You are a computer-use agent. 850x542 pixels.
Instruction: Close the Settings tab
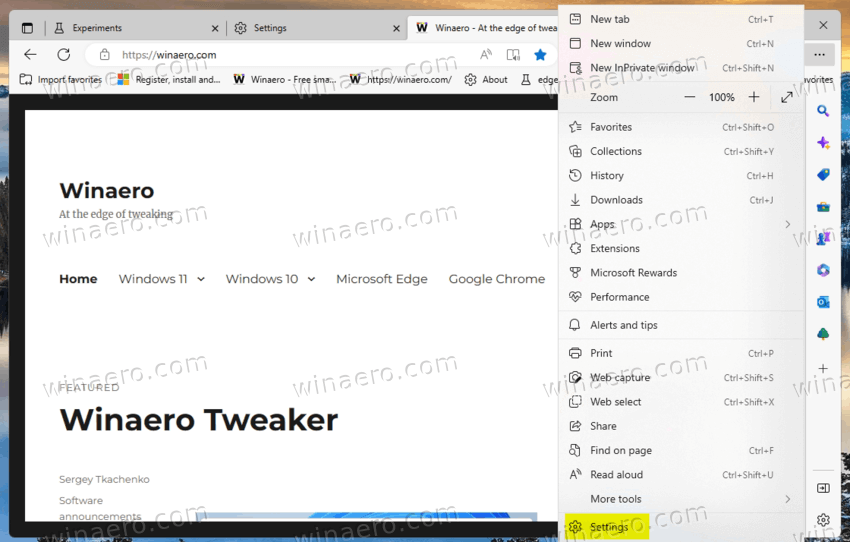397,28
